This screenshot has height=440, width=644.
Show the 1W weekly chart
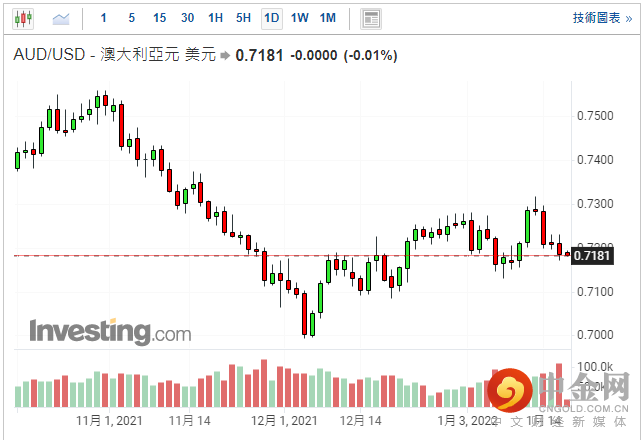click(299, 18)
